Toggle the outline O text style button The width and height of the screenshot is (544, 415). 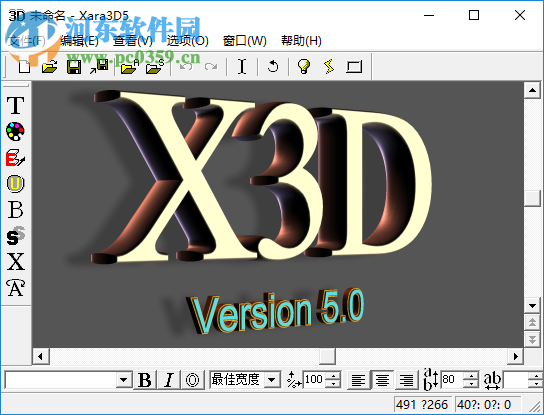point(192,380)
